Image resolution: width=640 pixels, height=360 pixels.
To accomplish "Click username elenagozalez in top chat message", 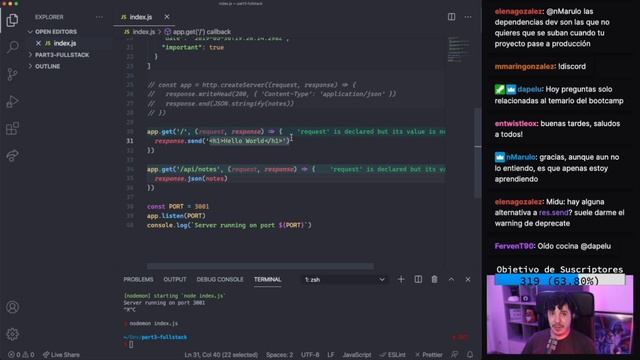I will [x=518, y=11].
